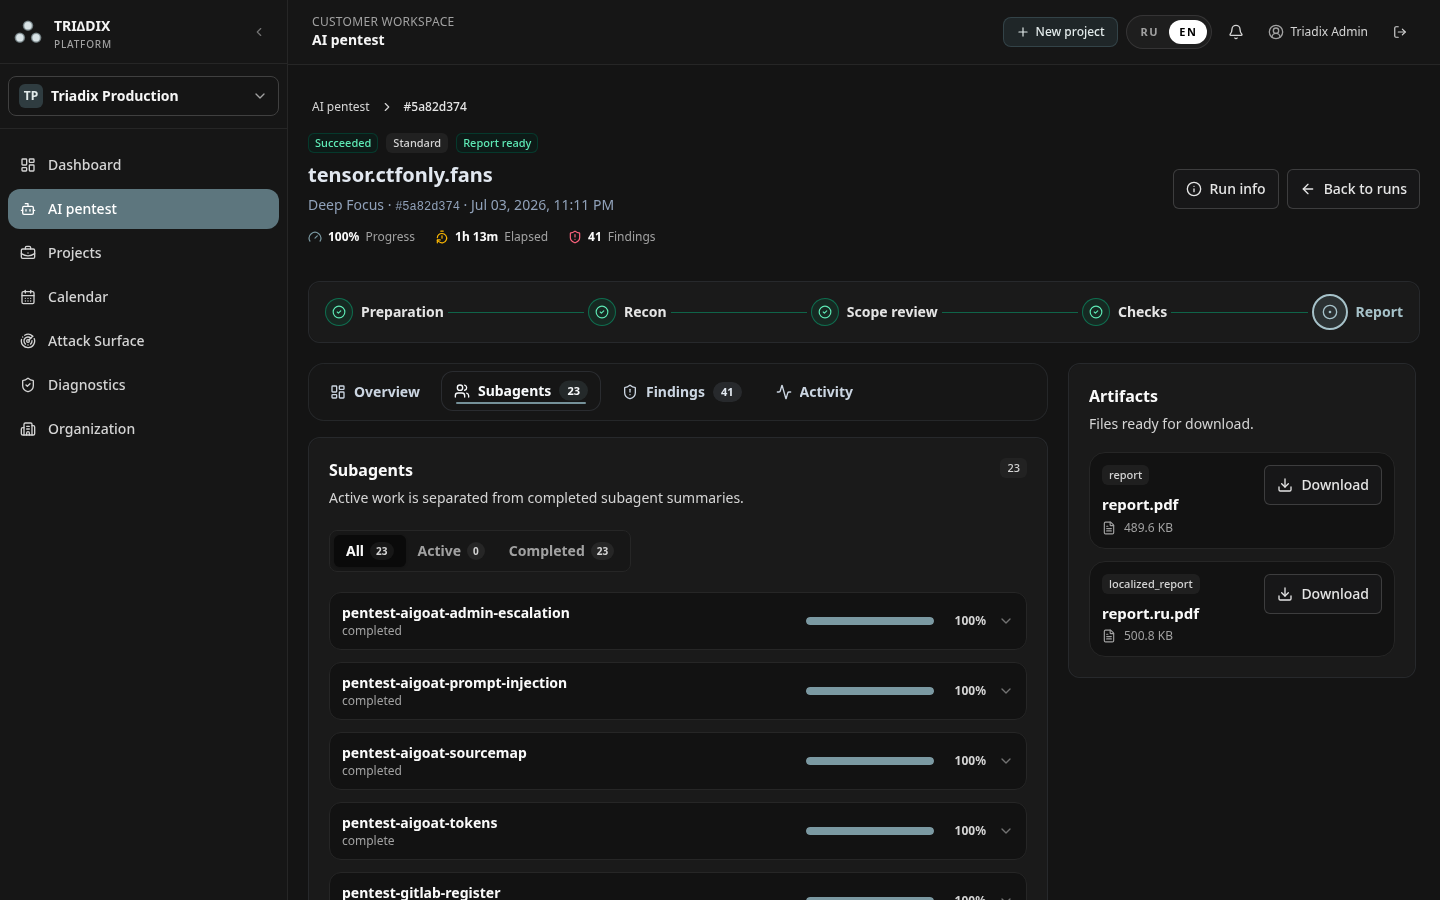Filter subagents by Completed
The width and height of the screenshot is (1440, 900).
[560, 551]
